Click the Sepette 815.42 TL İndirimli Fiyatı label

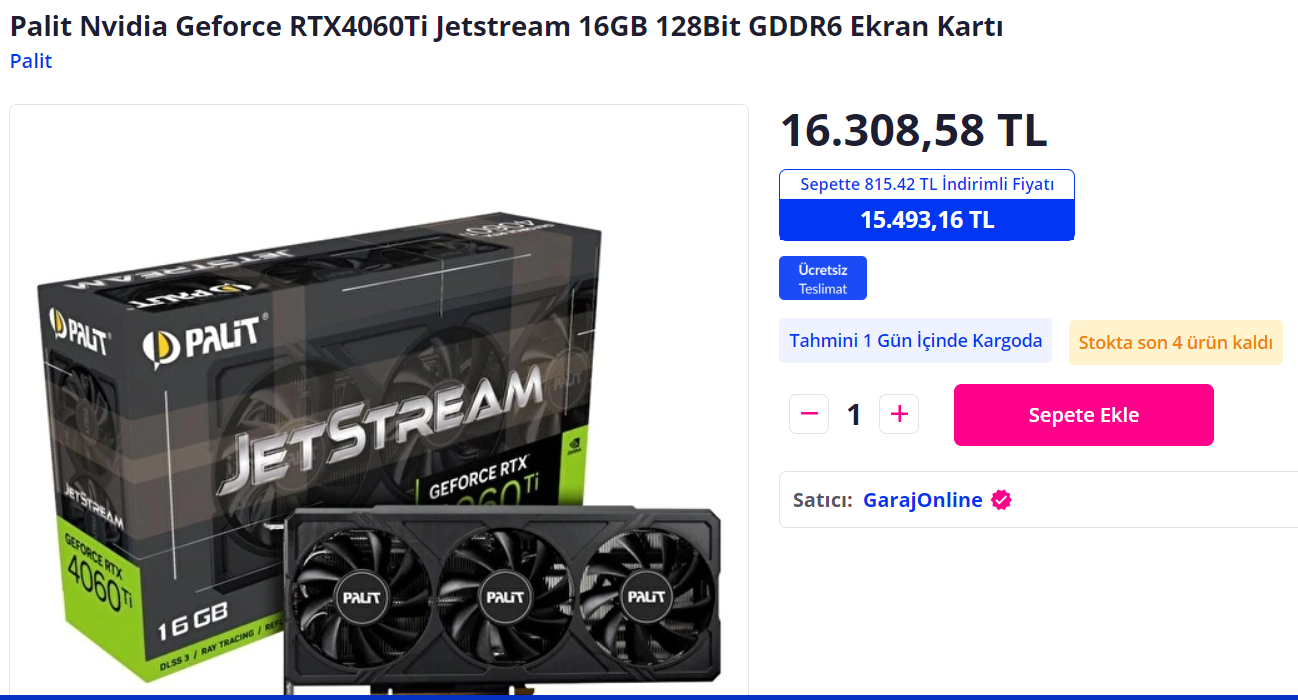[927, 184]
